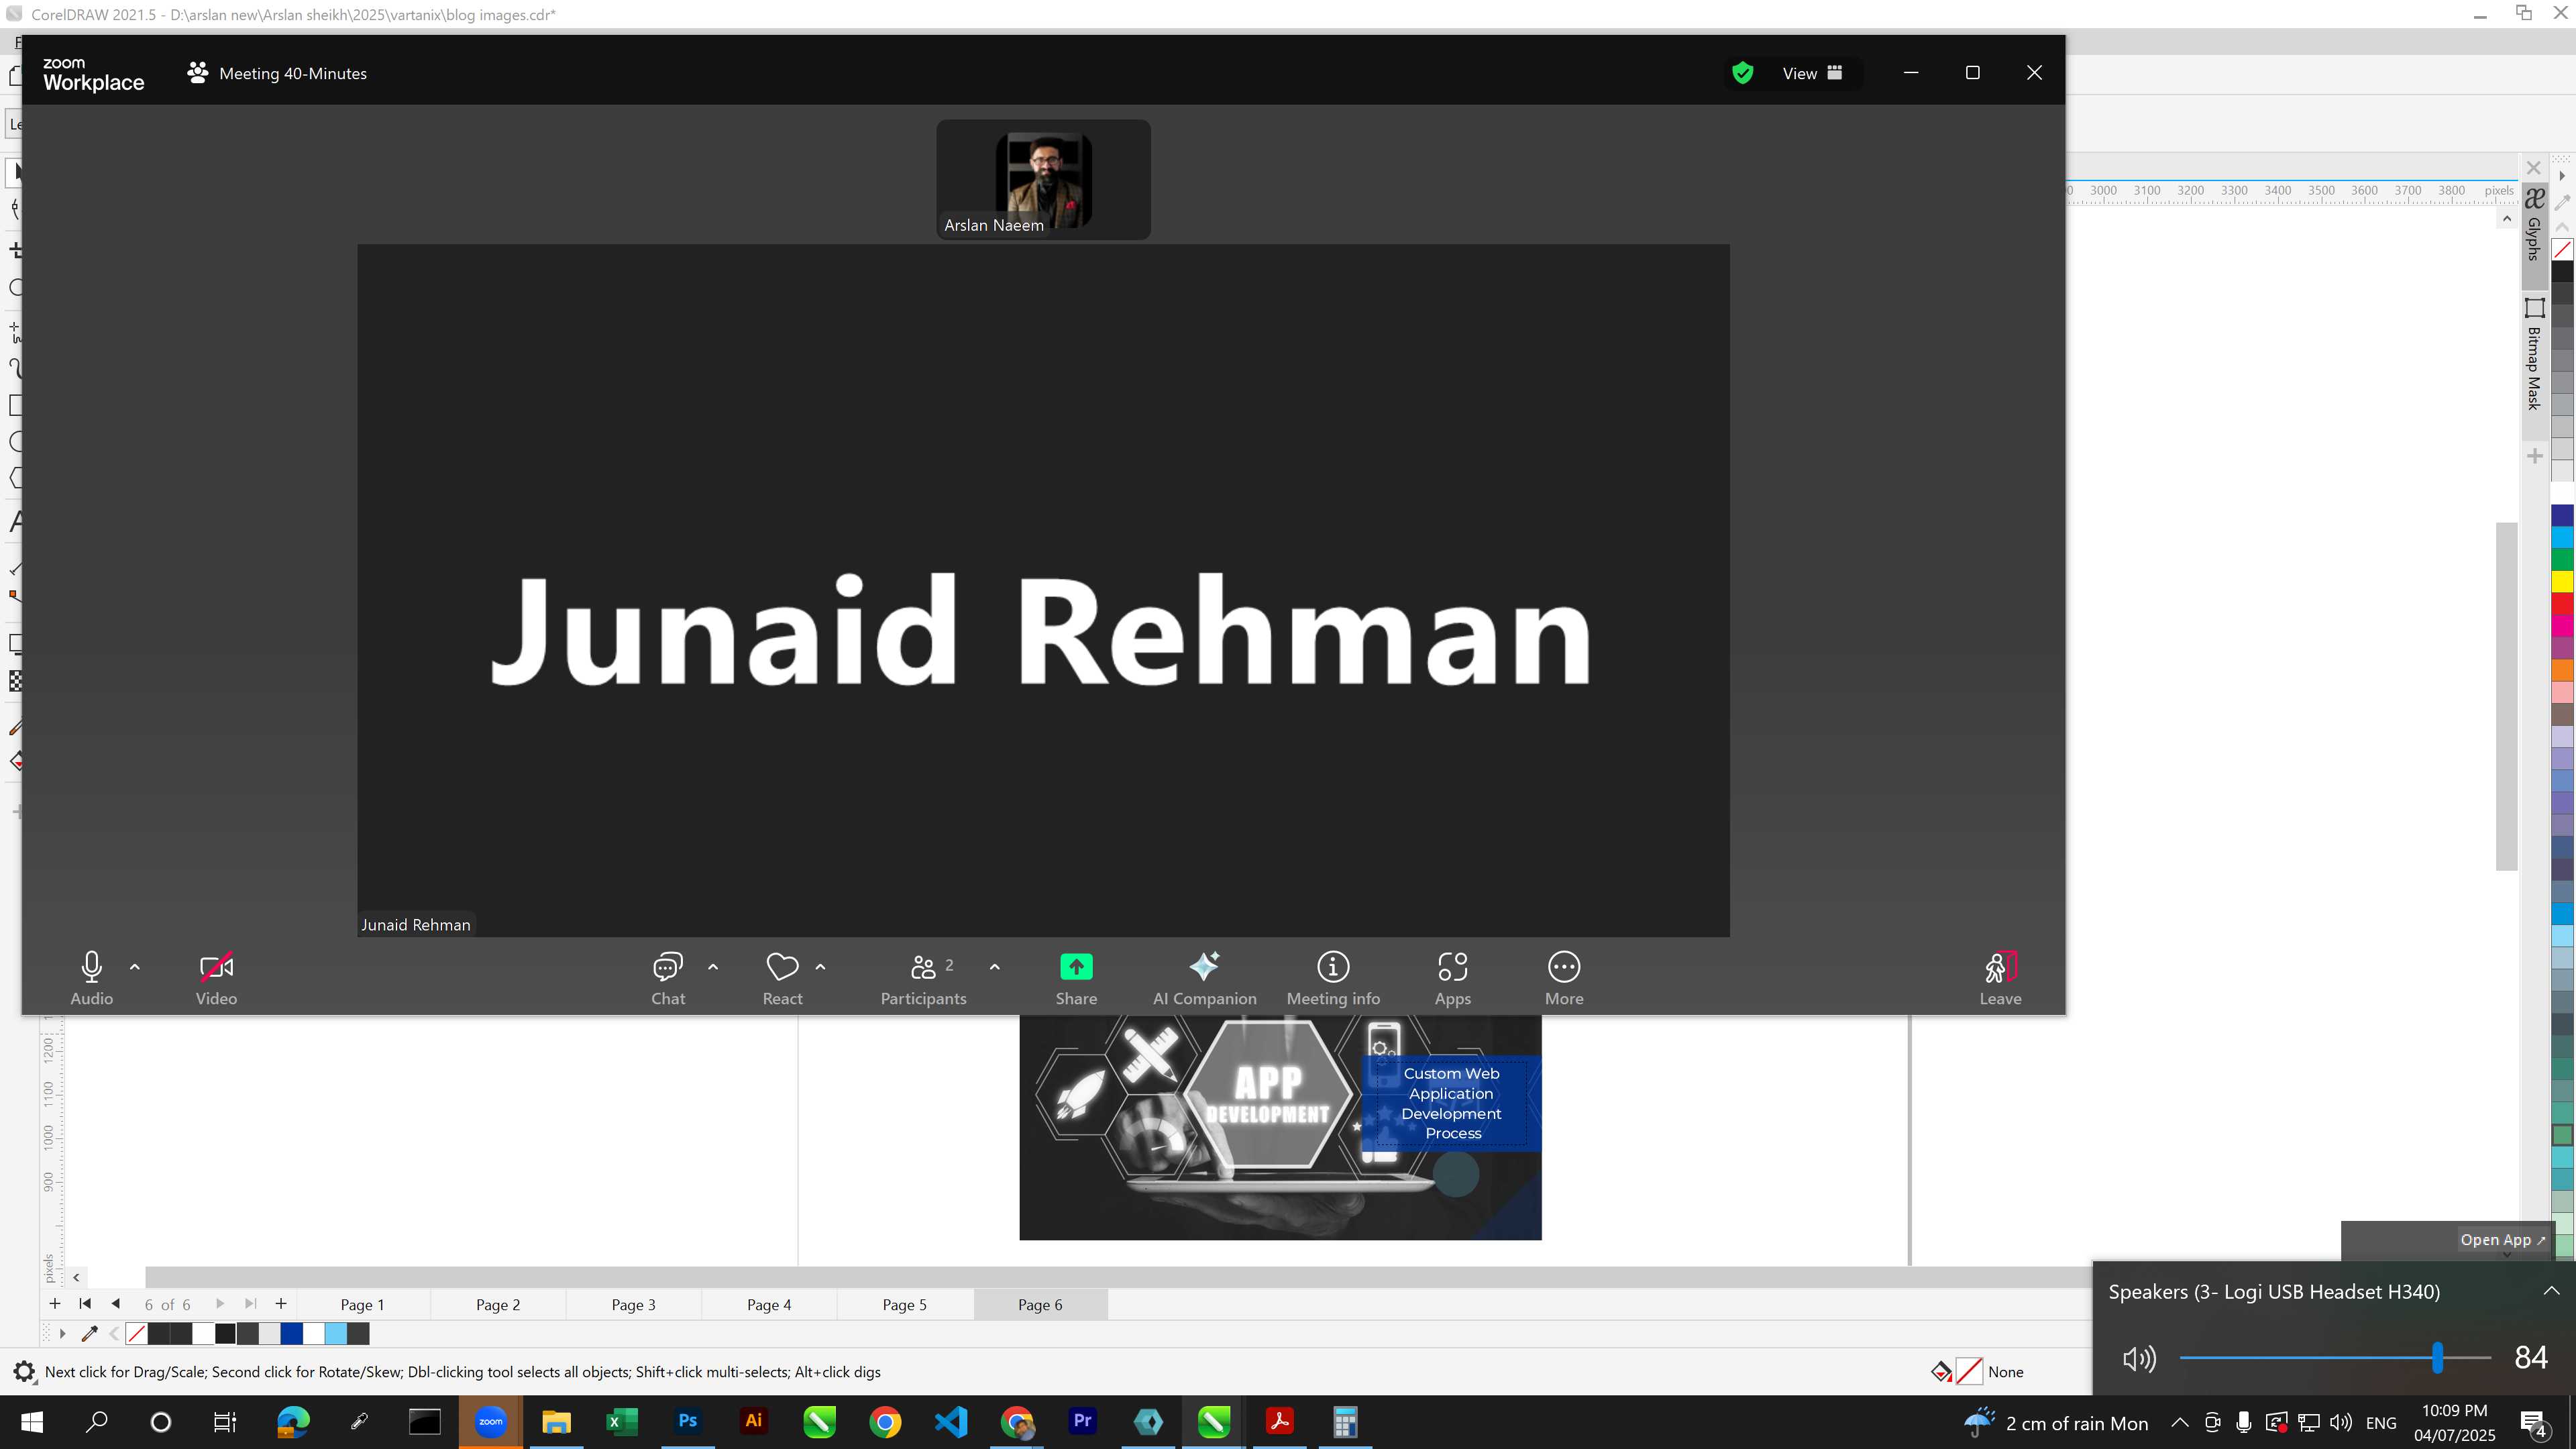
Task: Open Premiere Pro from the taskbar
Action: click(1082, 1421)
